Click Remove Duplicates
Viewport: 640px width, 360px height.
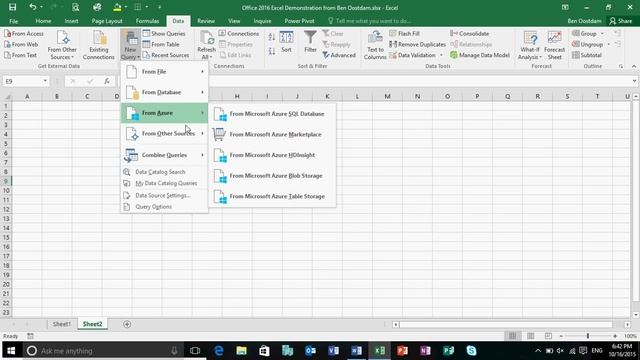pyautogui.click(x=418, y=44)
